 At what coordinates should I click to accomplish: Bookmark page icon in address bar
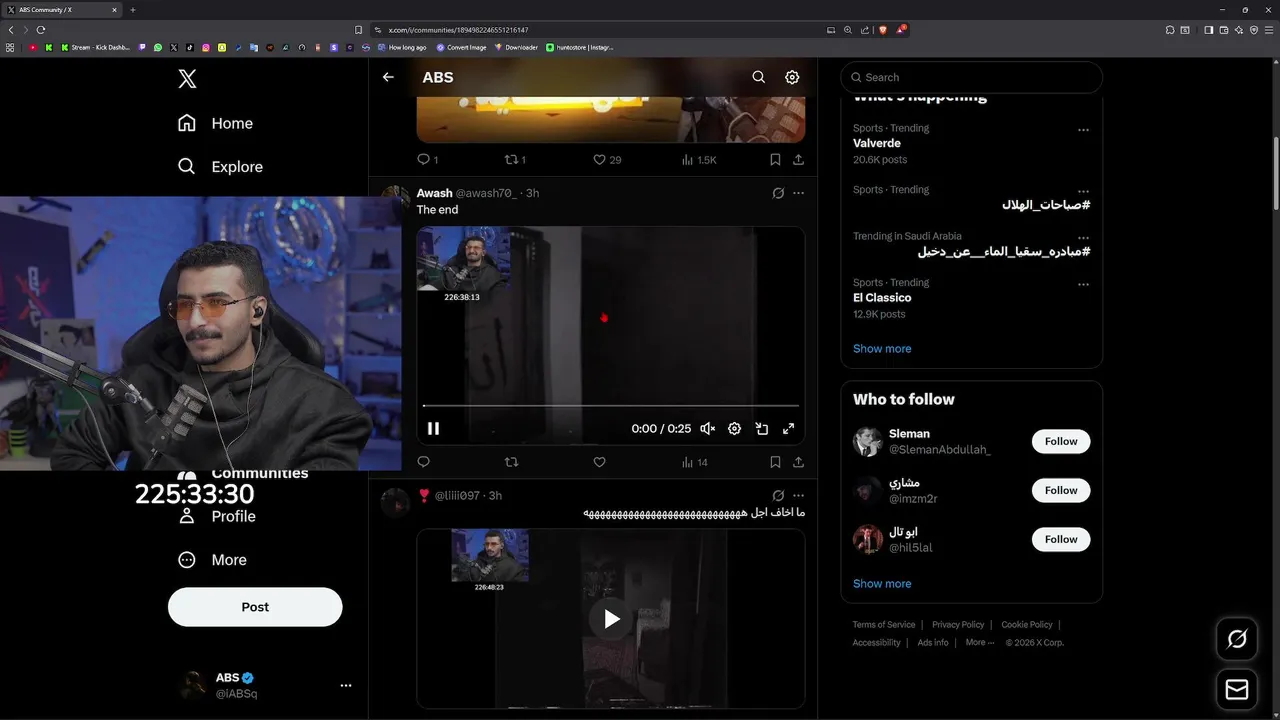pyautogui.click(x=359, y=30)
